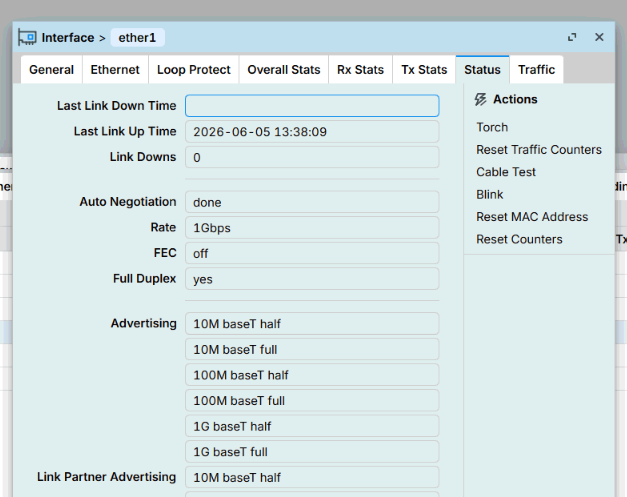Click the Rate field showing 1Gbps
Image resolution: width=627 pixels, height=497 pixels.
click(312, 228)
